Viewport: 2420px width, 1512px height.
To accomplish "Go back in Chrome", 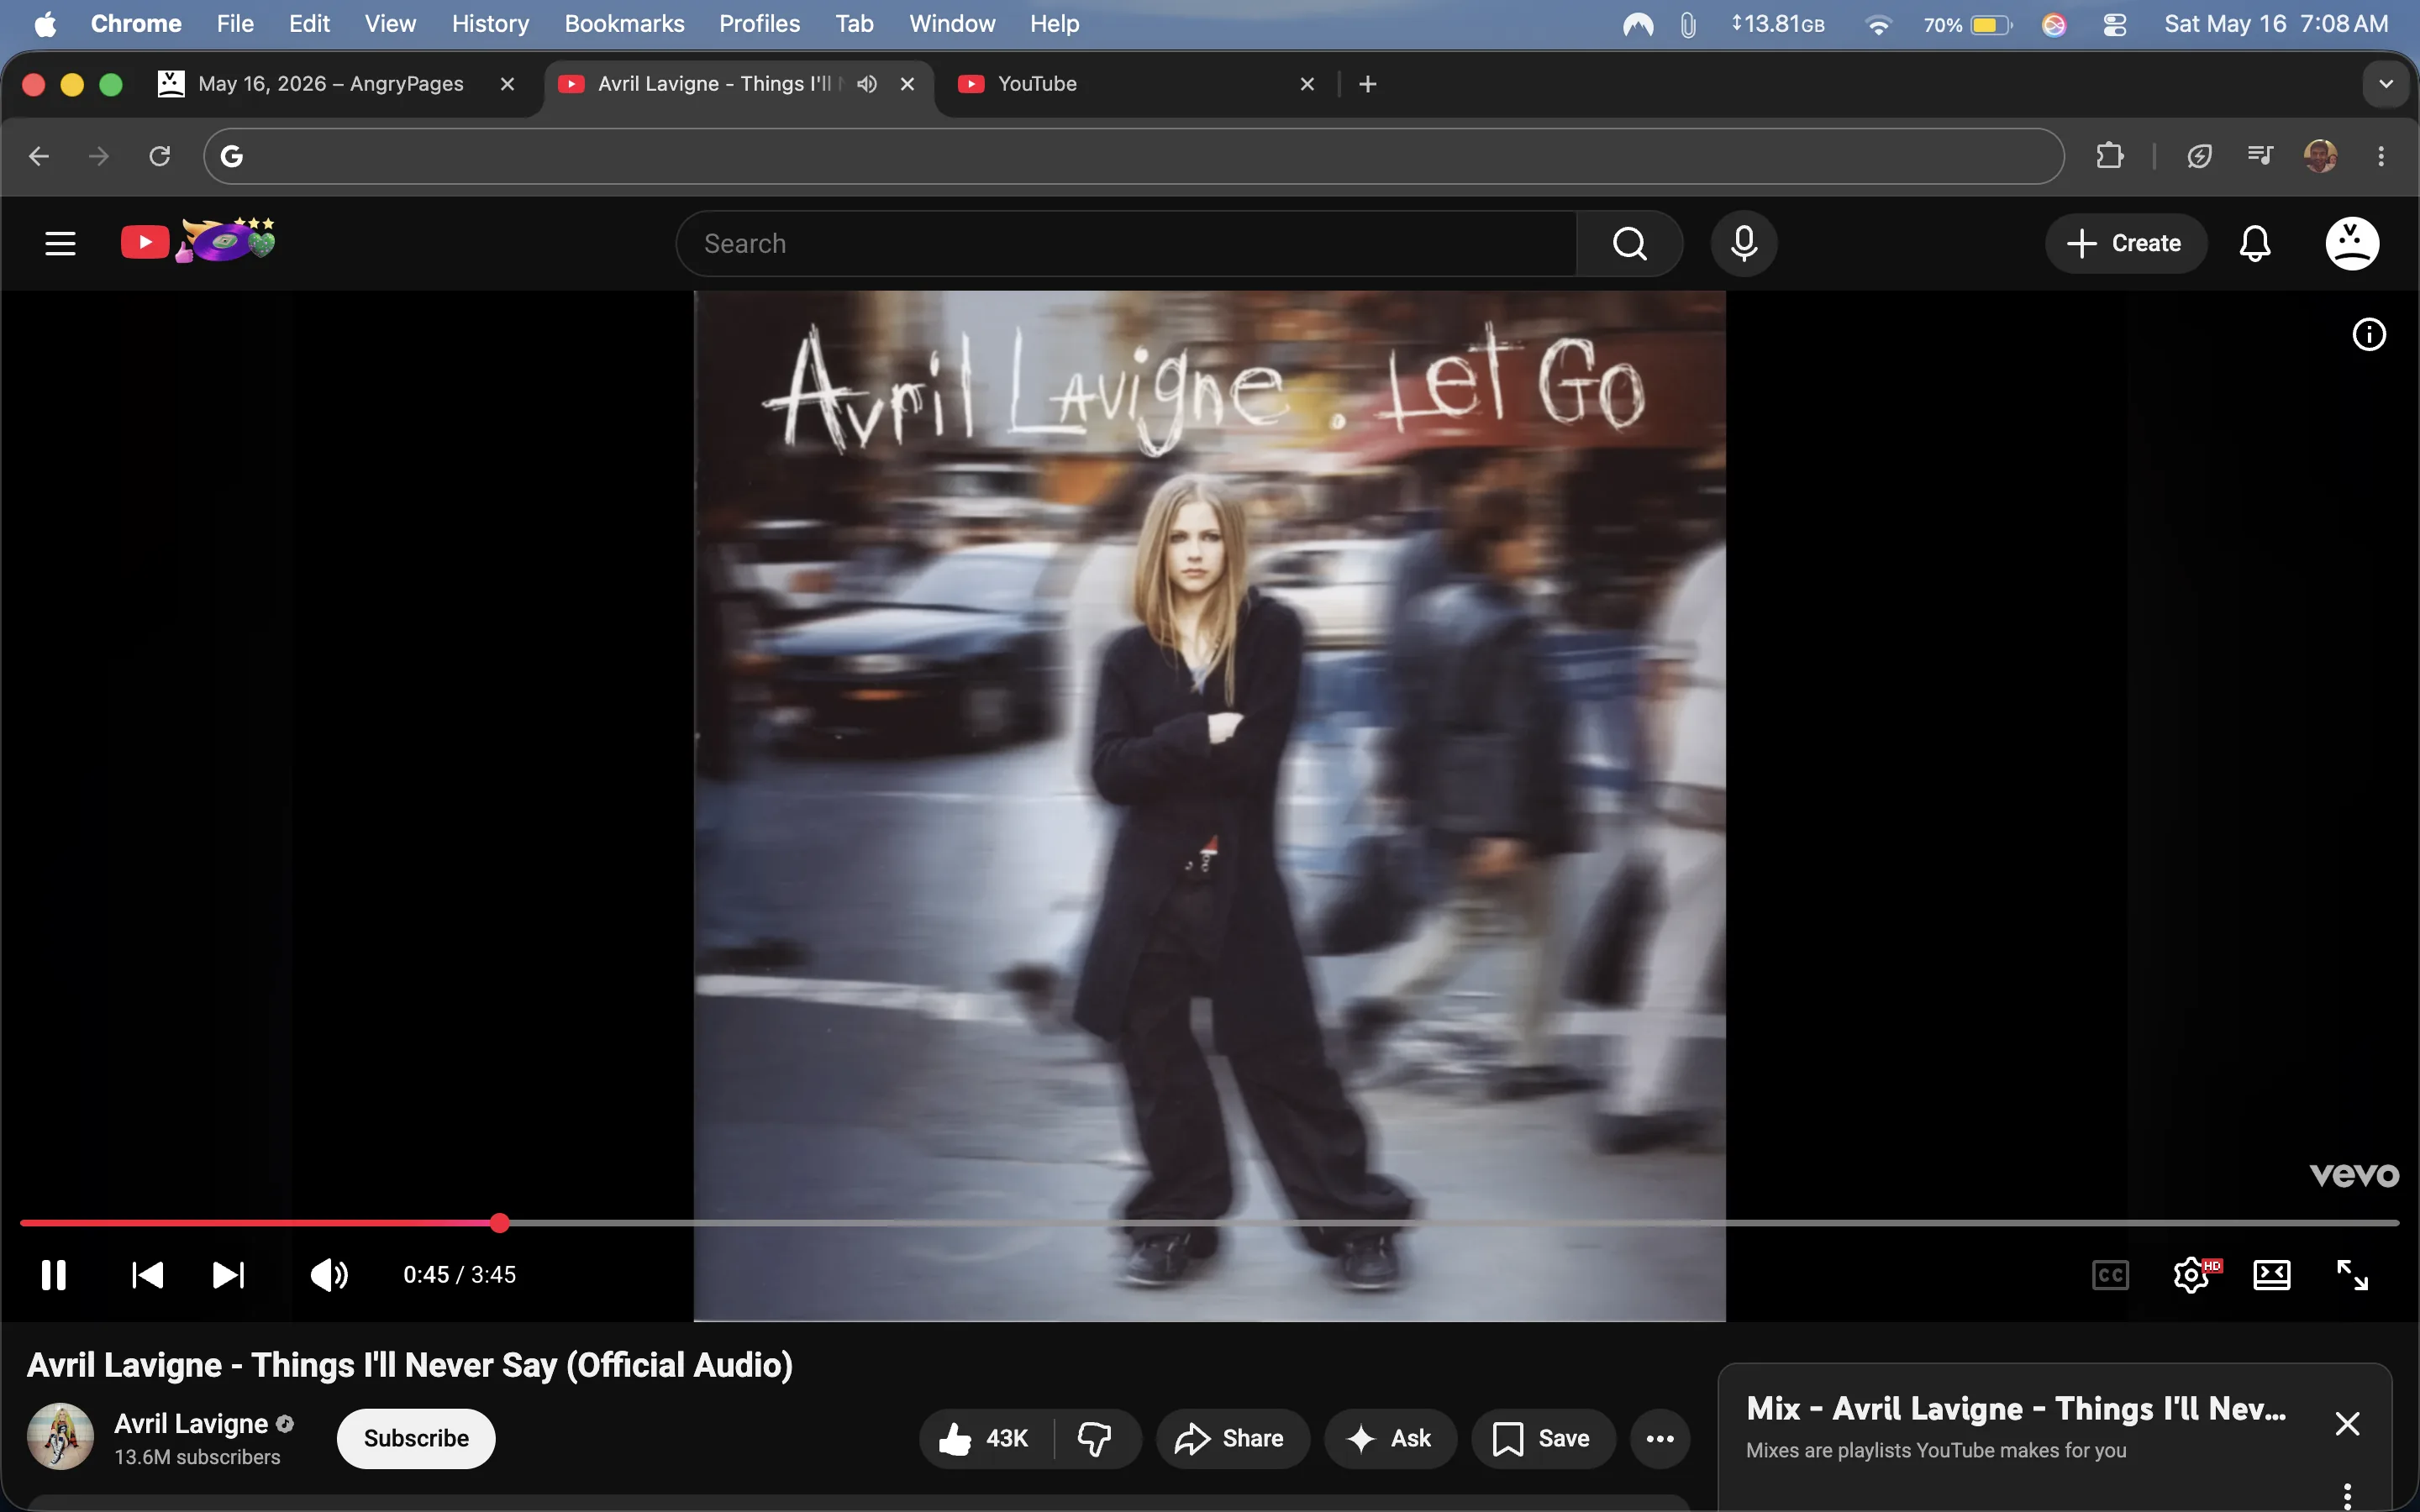I will coord(39,156).
